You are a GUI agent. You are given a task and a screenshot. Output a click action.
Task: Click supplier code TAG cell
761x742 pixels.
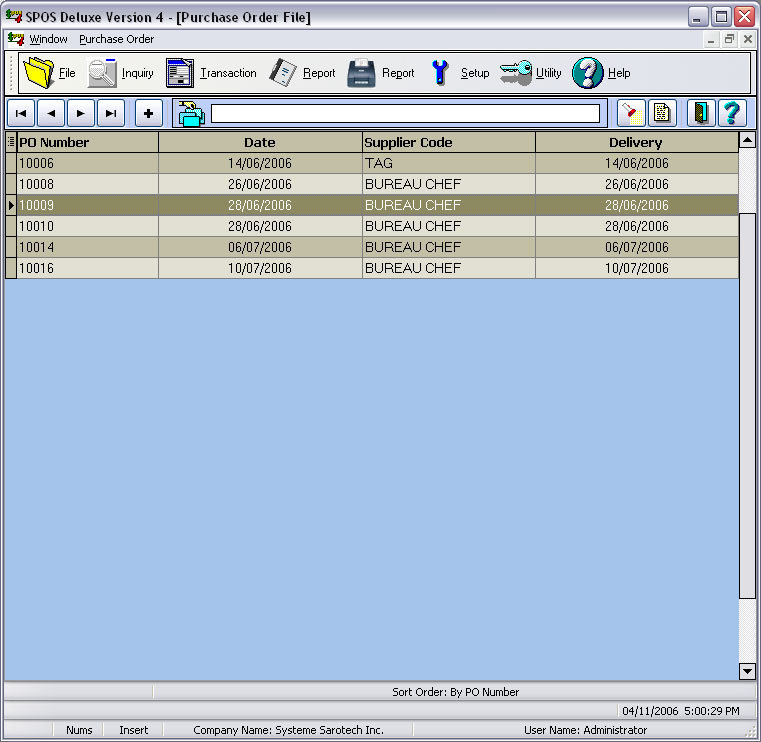(x=449, y=163)
